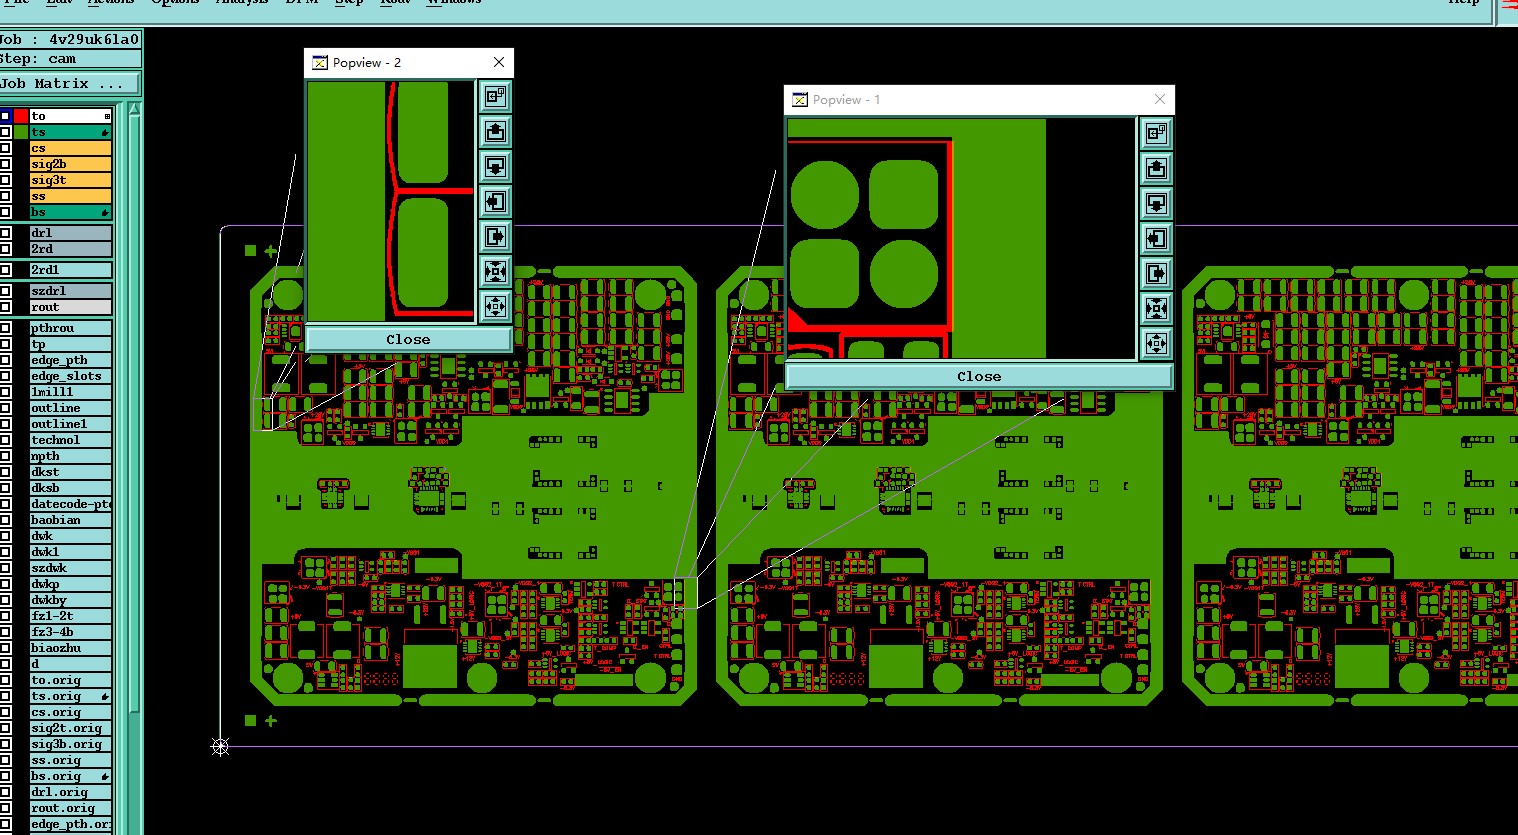Pan down in Popview - 1
This screenshot has height=835, width=1518.
point(1156,203)
